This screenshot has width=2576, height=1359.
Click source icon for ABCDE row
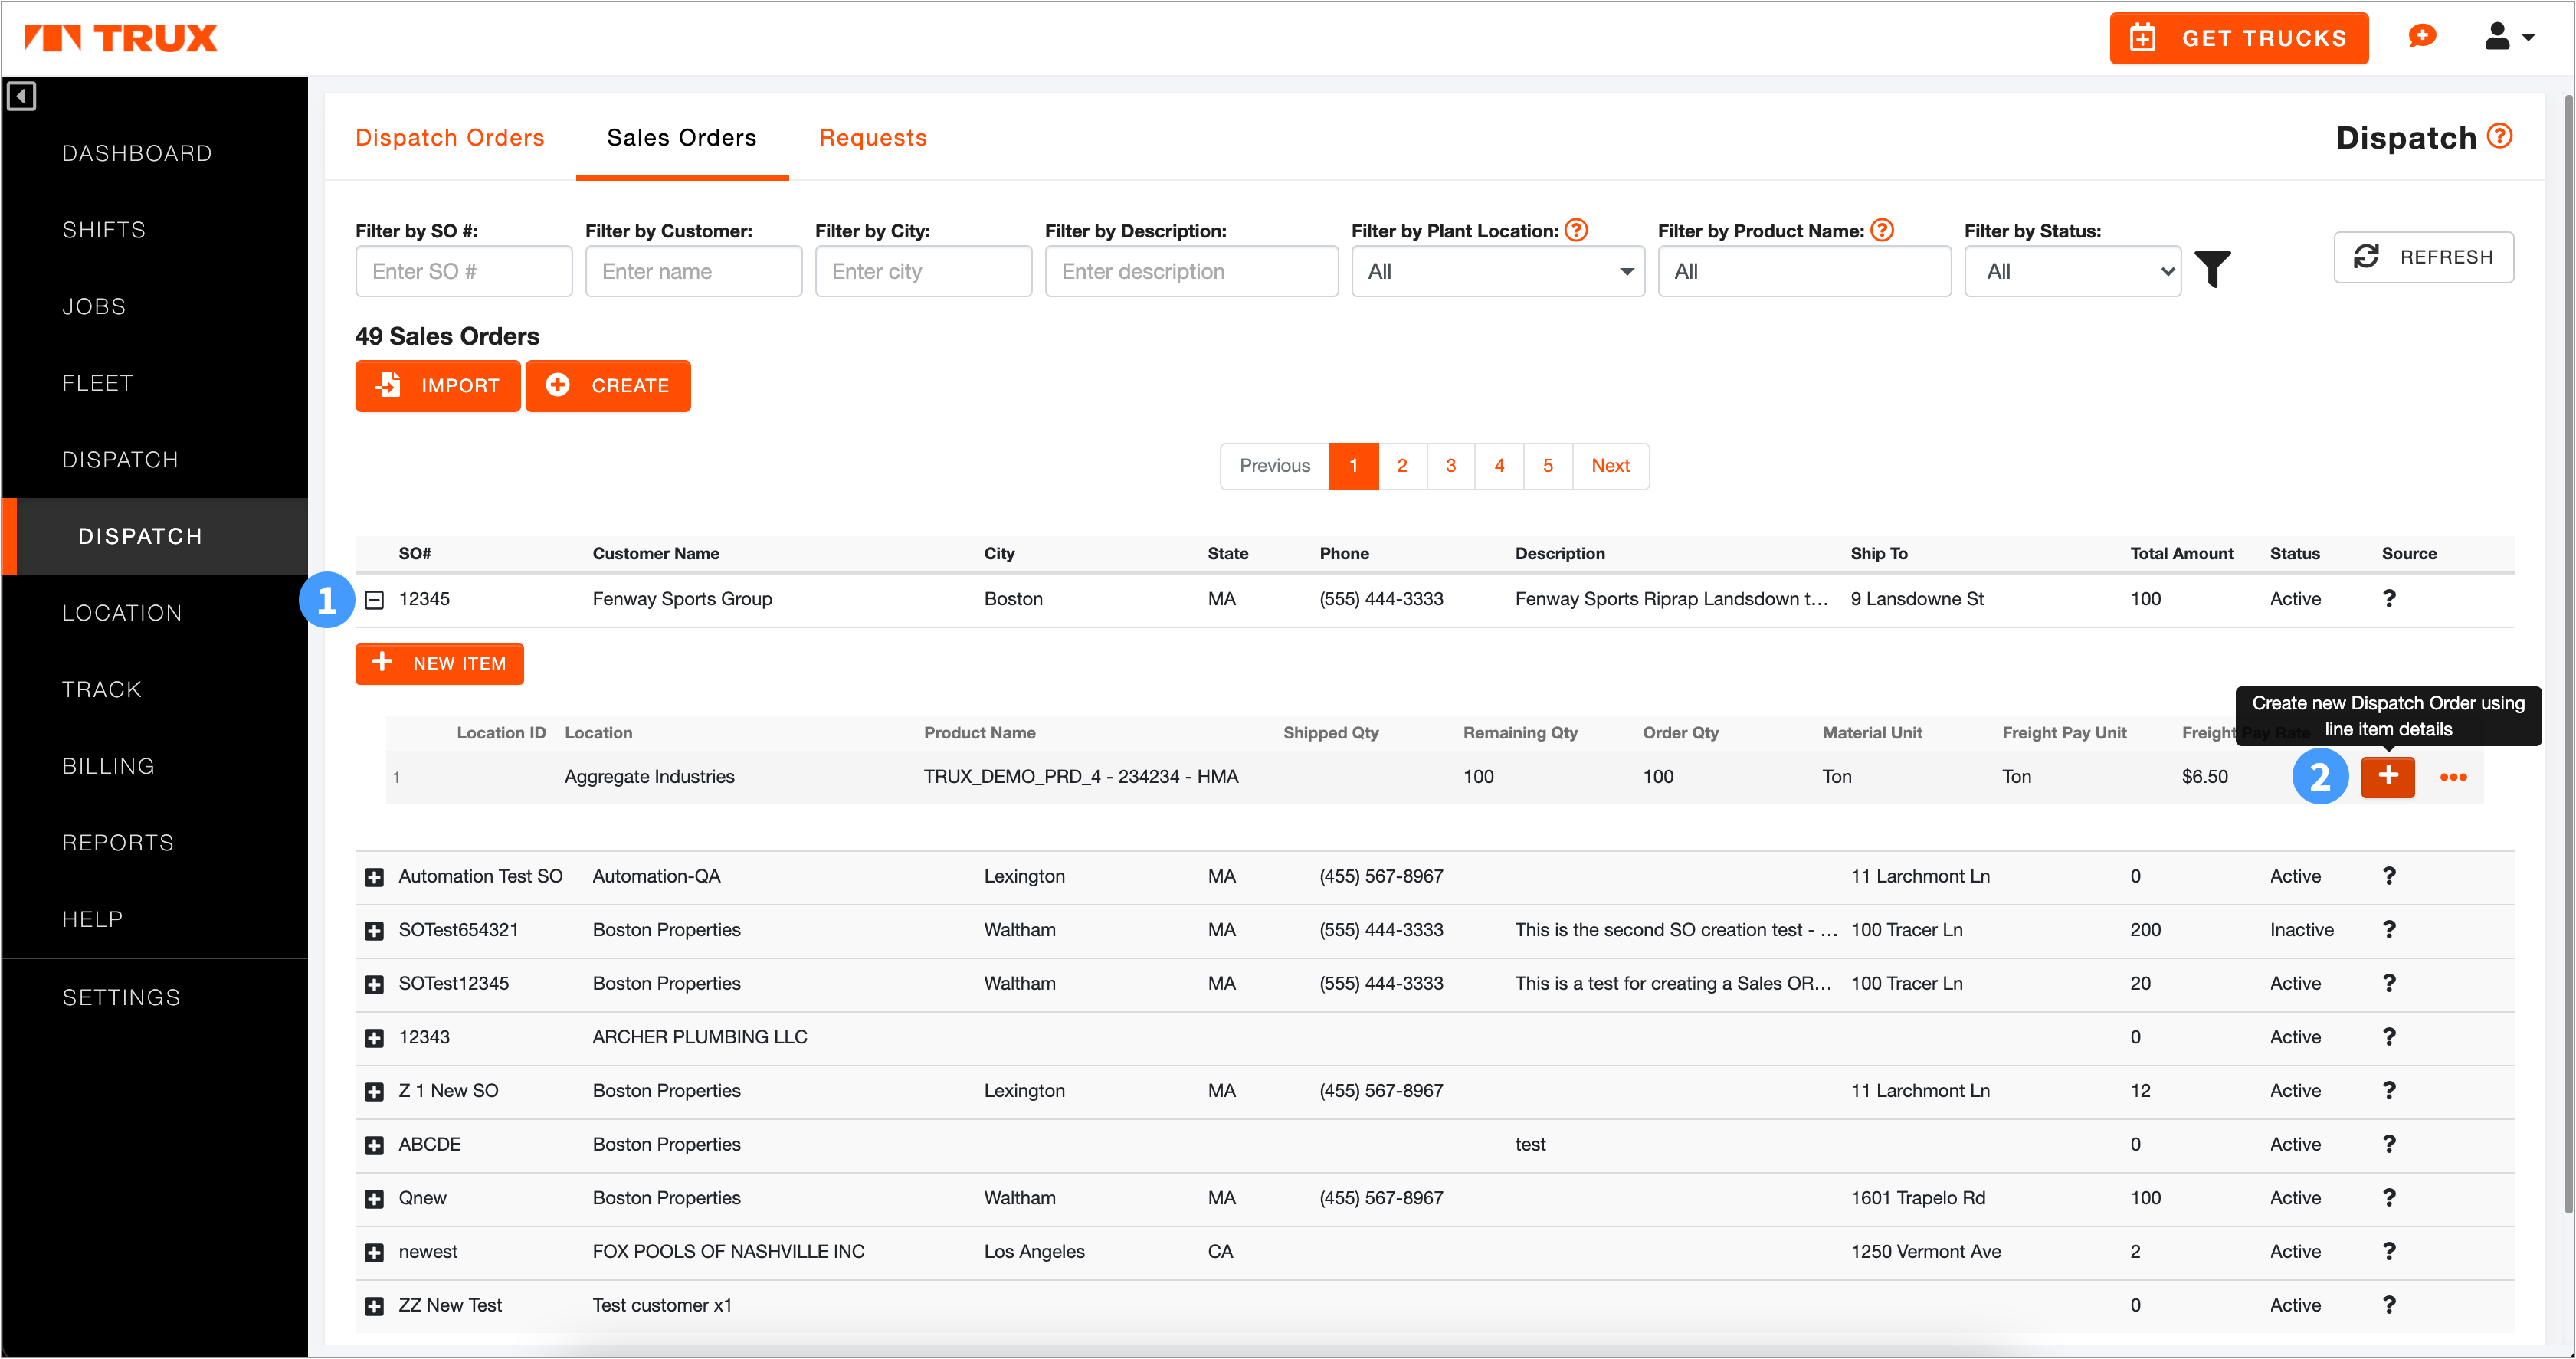[2389, 1144]
